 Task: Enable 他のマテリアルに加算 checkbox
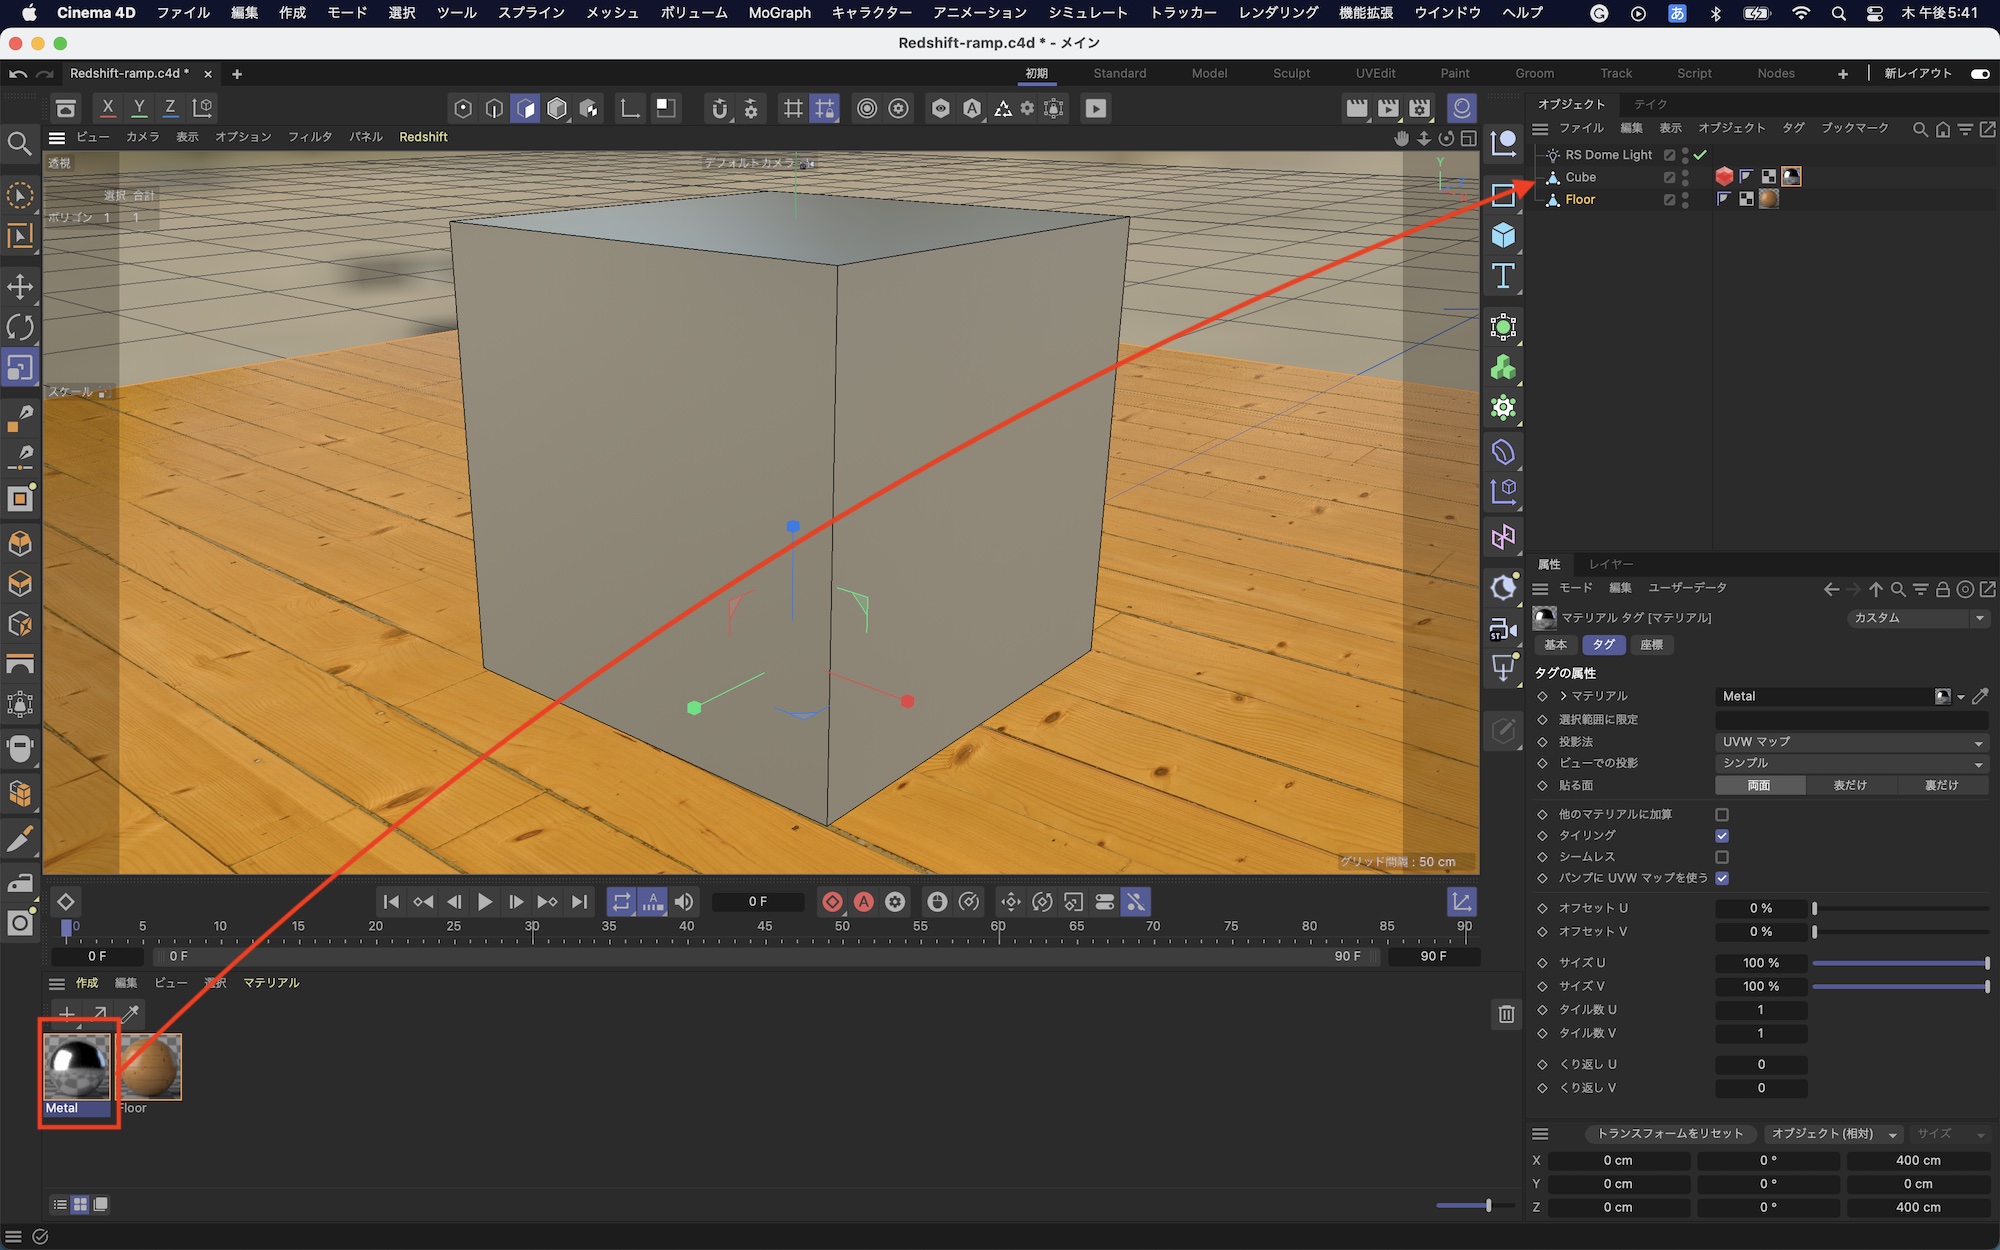(x=1722, y=815)
